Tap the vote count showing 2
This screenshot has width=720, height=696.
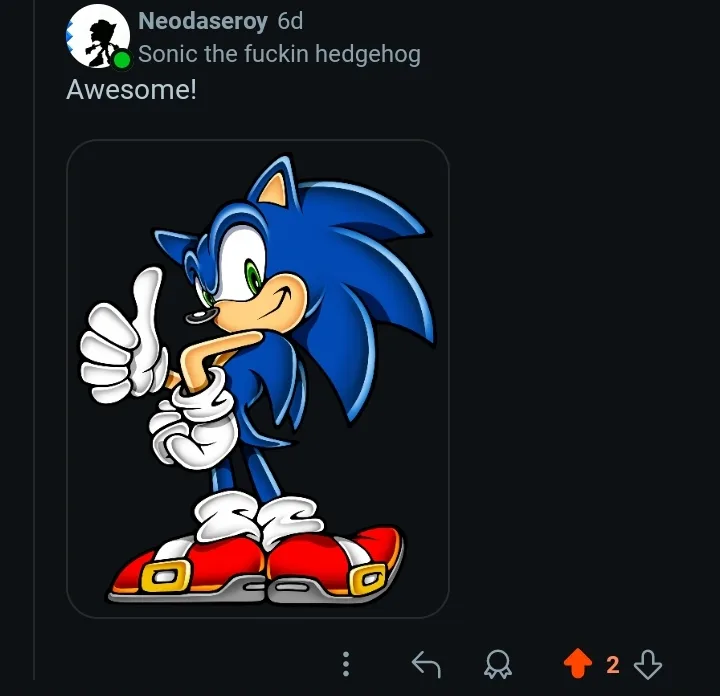613,664
